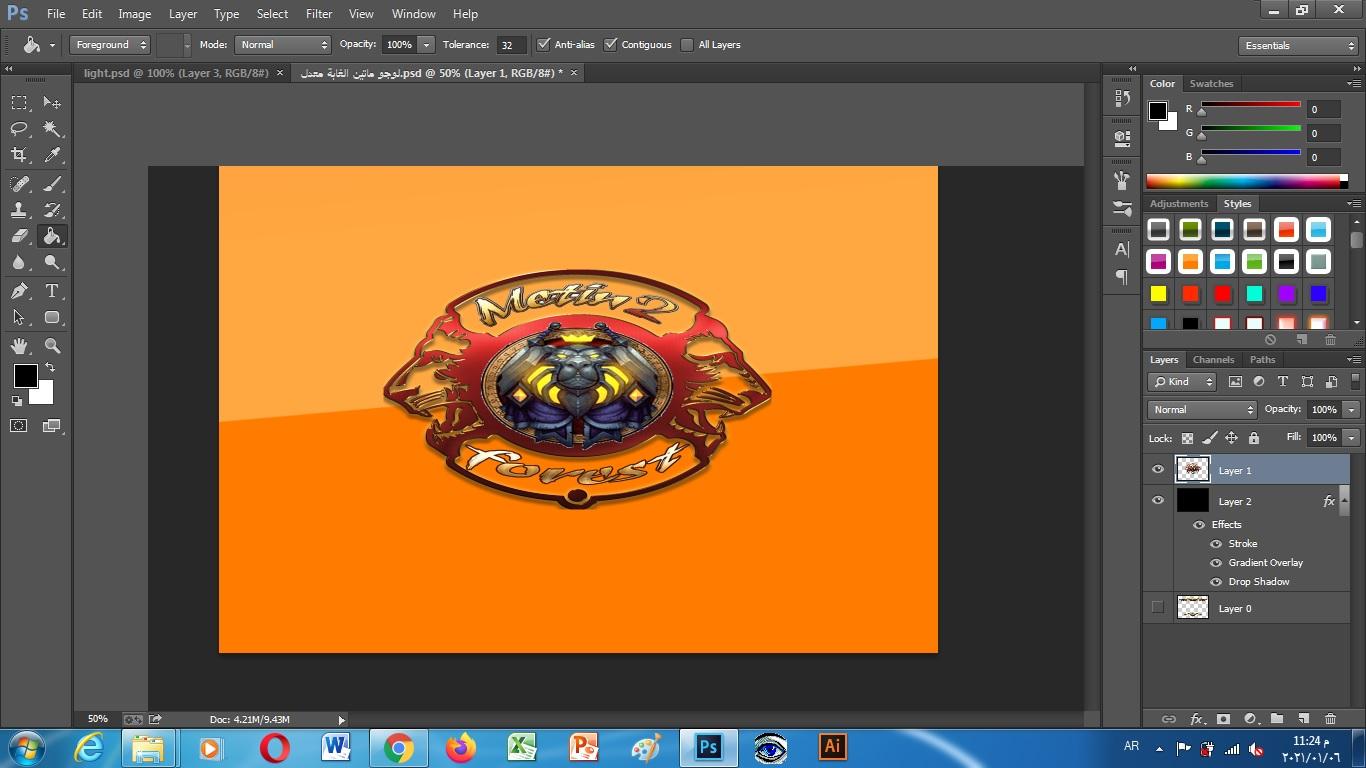
Task: Pick the Magic Wand tool
Action: (52, 129)
